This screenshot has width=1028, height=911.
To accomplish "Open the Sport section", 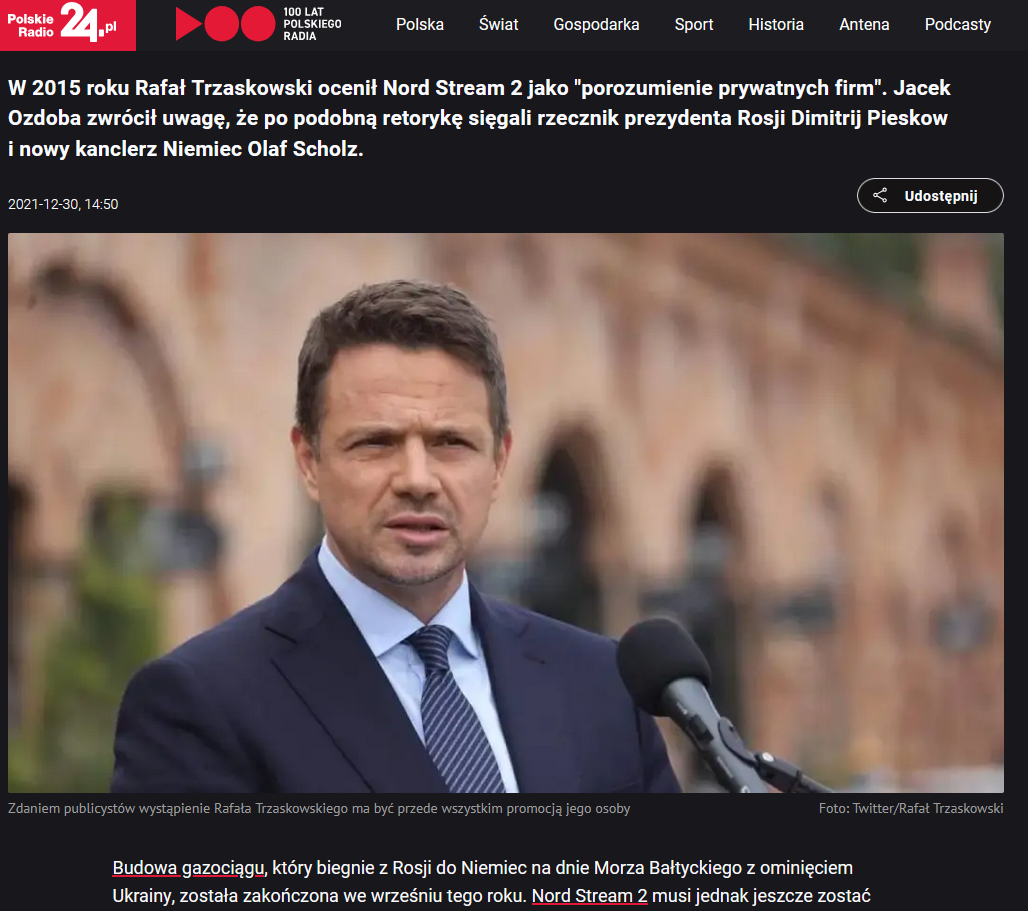I will [x=694, y=25].
